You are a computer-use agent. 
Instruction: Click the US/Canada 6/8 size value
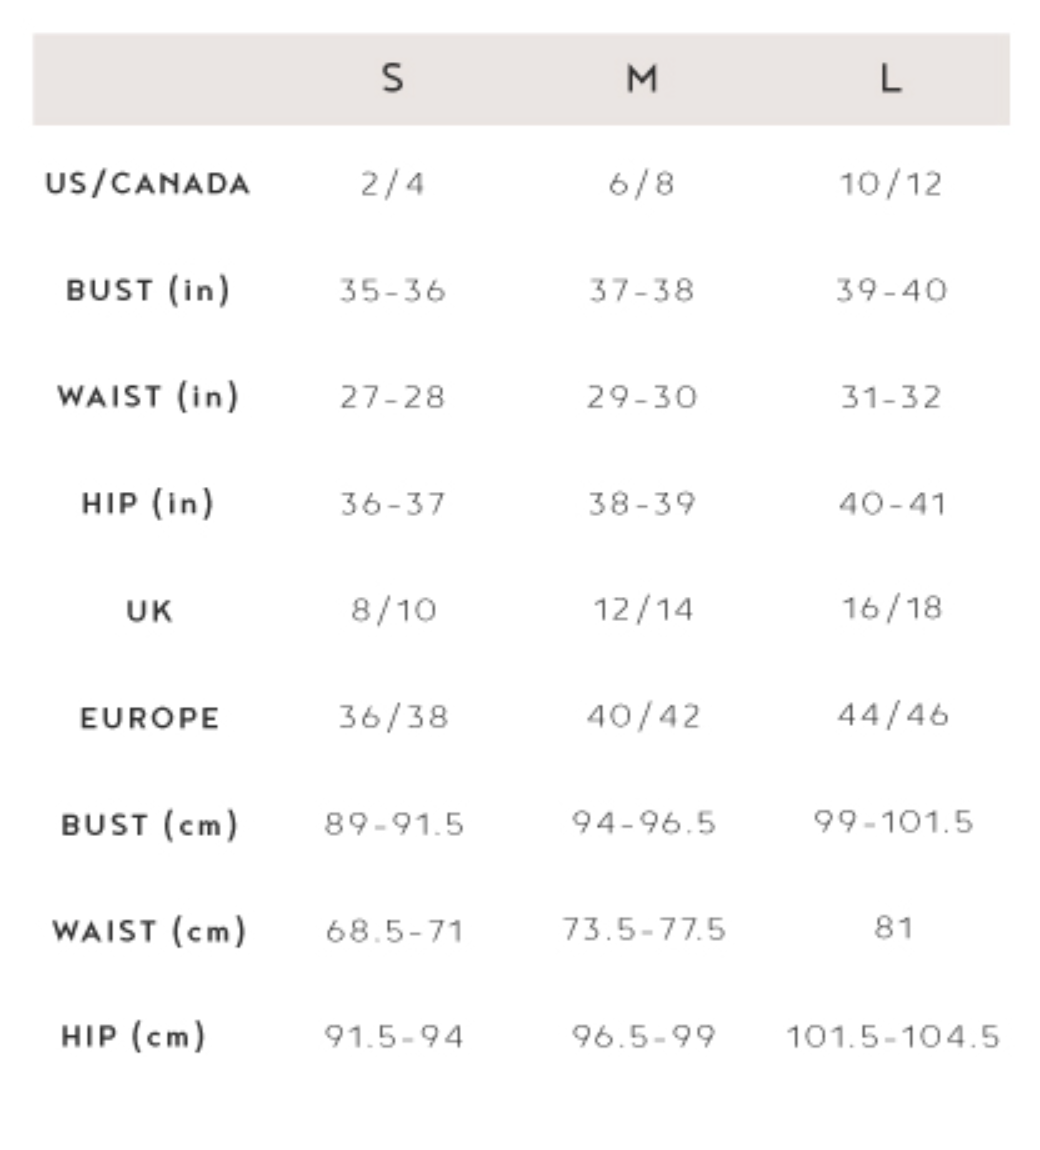(642, 184)
